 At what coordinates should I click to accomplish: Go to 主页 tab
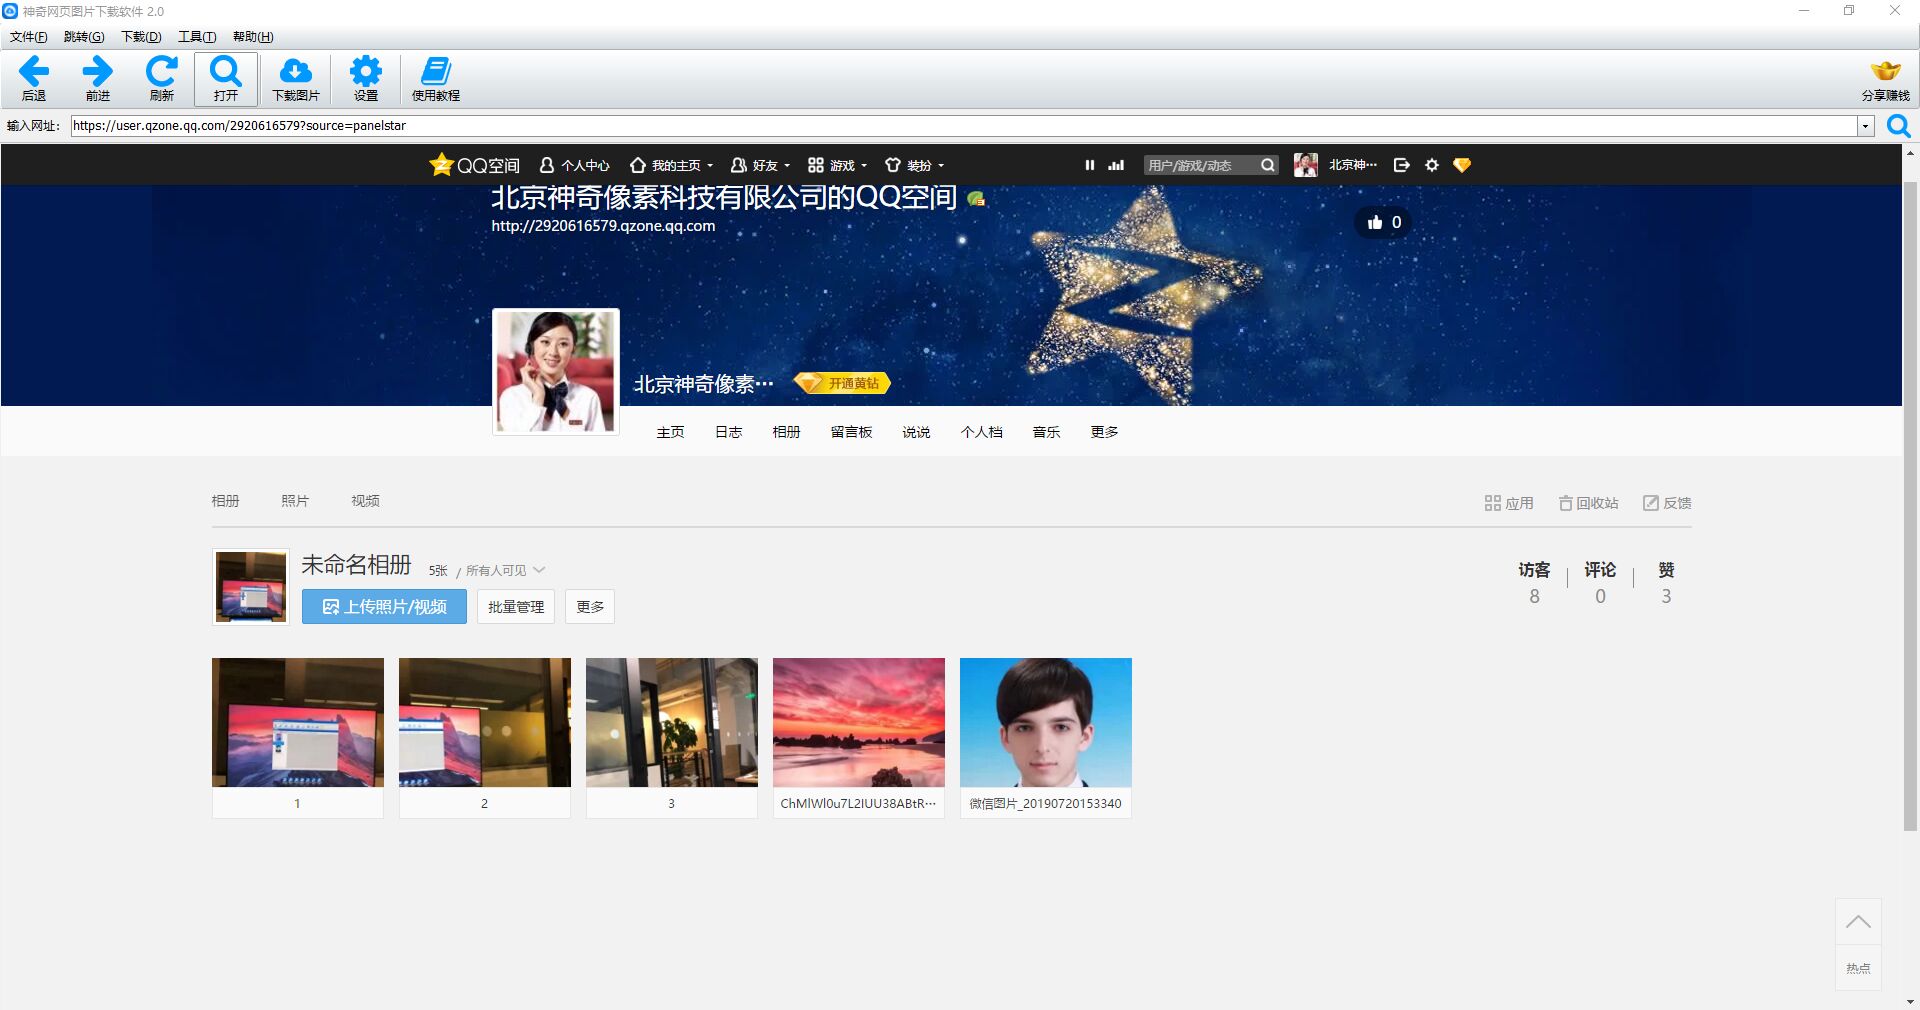[670, 432]
